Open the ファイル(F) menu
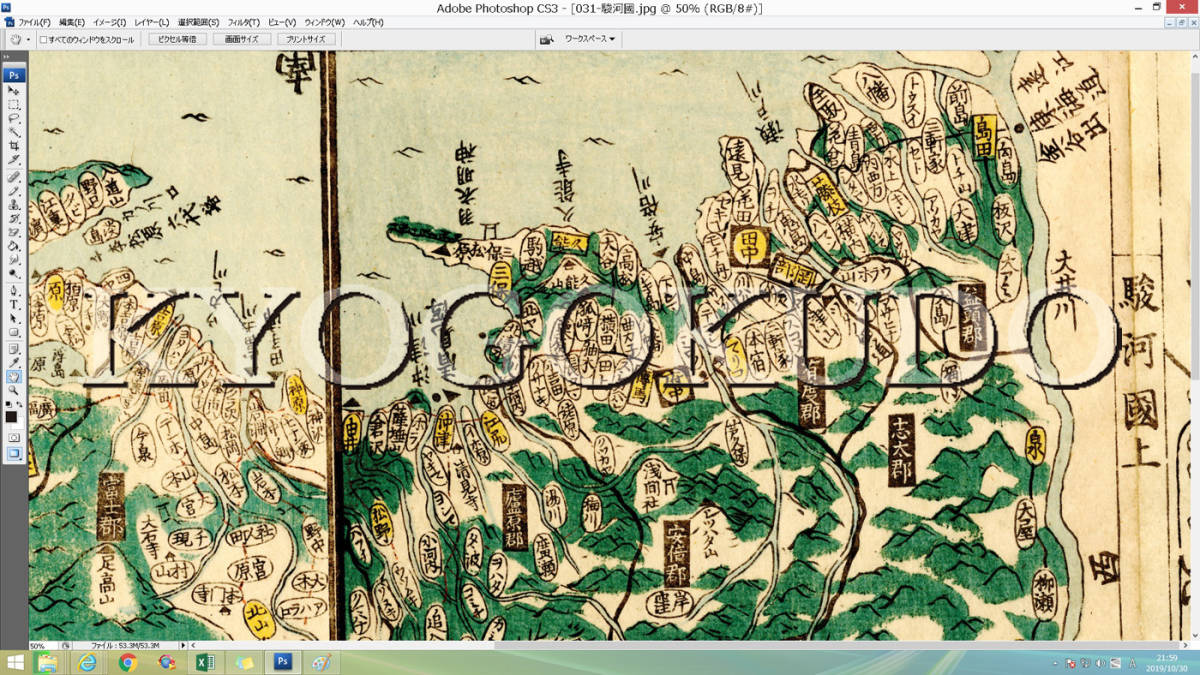 coord(35,21)
